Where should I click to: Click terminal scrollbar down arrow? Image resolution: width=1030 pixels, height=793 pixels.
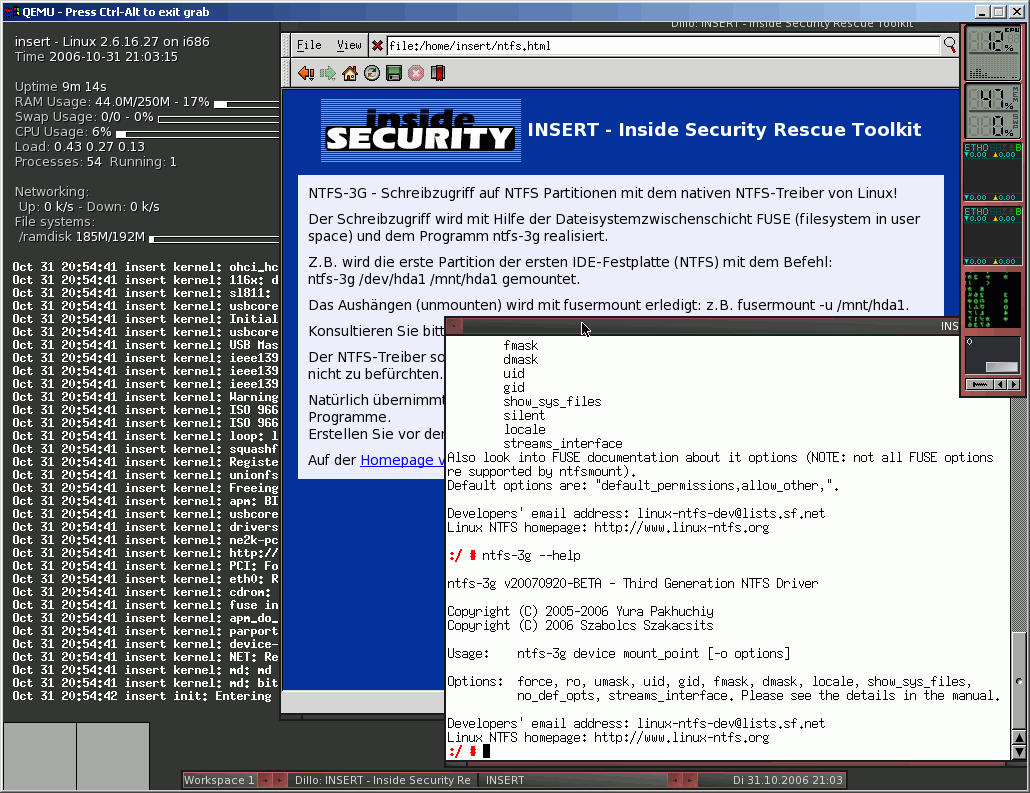coord(1019,752)
